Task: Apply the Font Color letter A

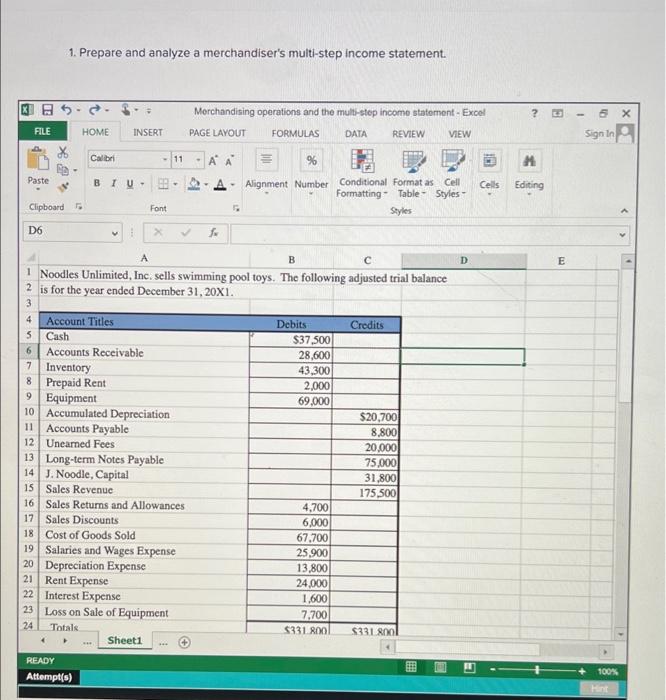Action: pyautogui.click(x=220, y=184)
